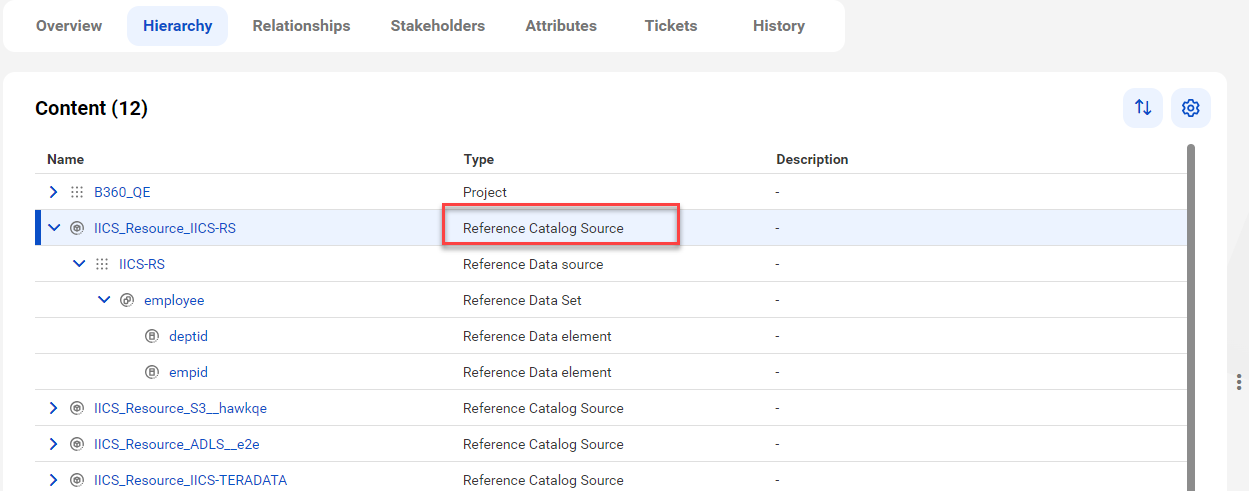This screenshot has width=1249, height=491.
Task: Switch to the Overview tab
Action: coord(69,26)
